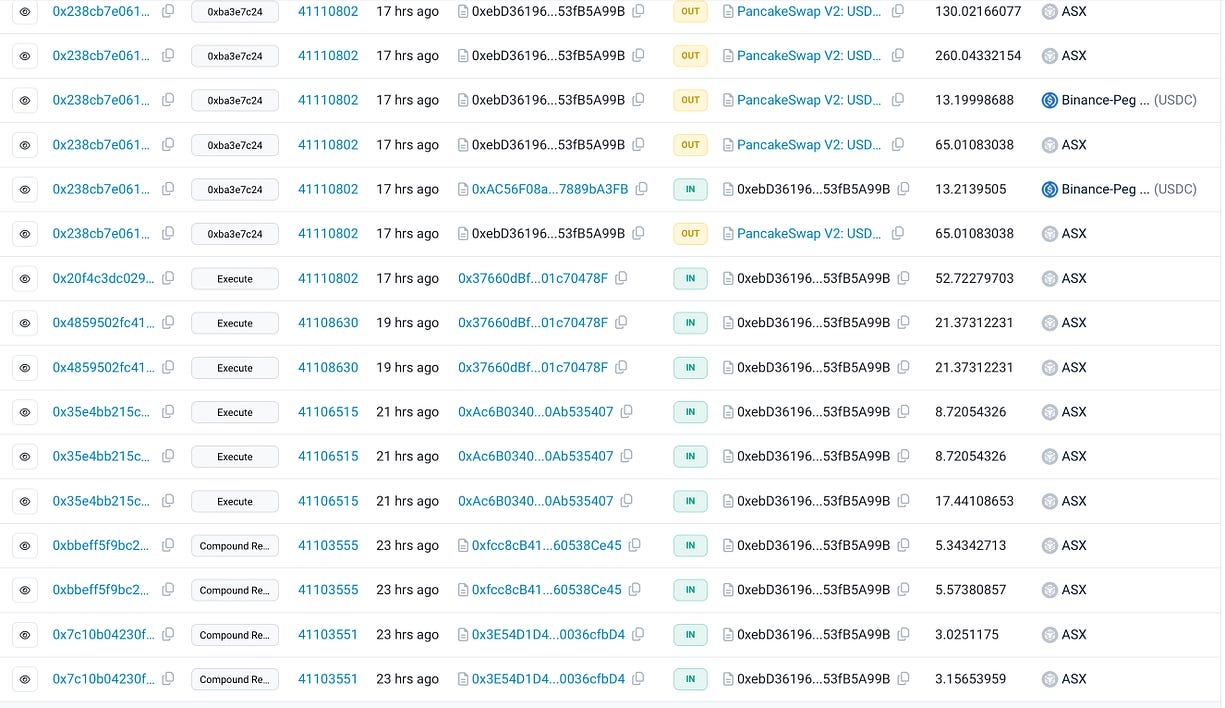Image resolution: width=1225 pixels, height=708 pixels.
Task: Open transaction 0x20f4c3dc029 details
Action: tap(103, 278)
